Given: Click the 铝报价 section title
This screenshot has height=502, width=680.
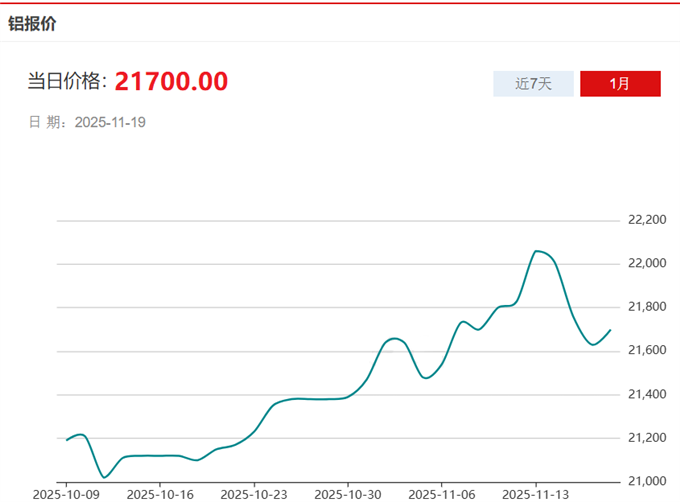Looking at the screenshot, I should point(33,23).
